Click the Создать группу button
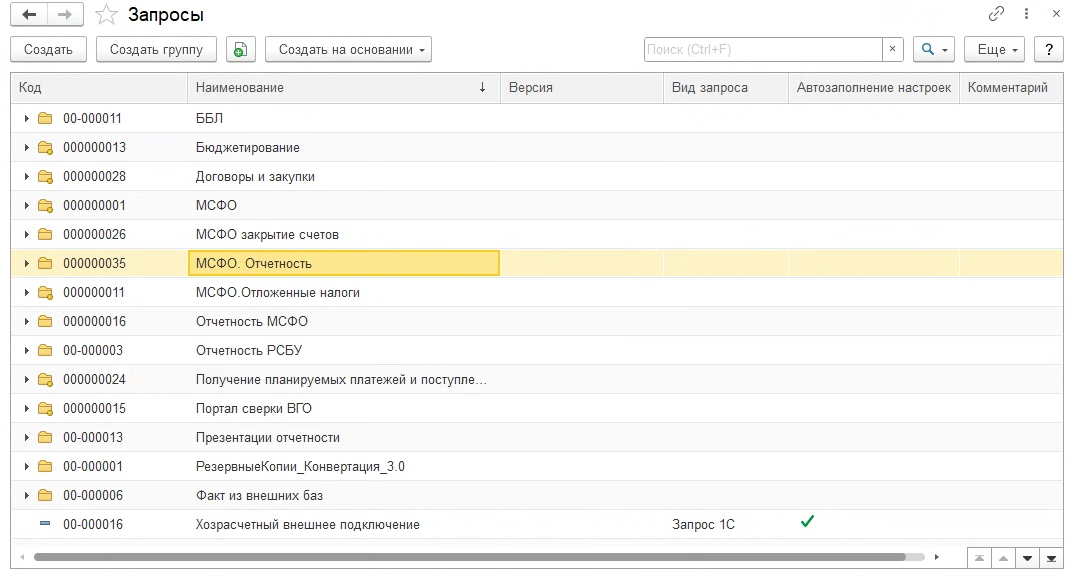This screenshot has height=577, width=1075. [x=156, y=49]
